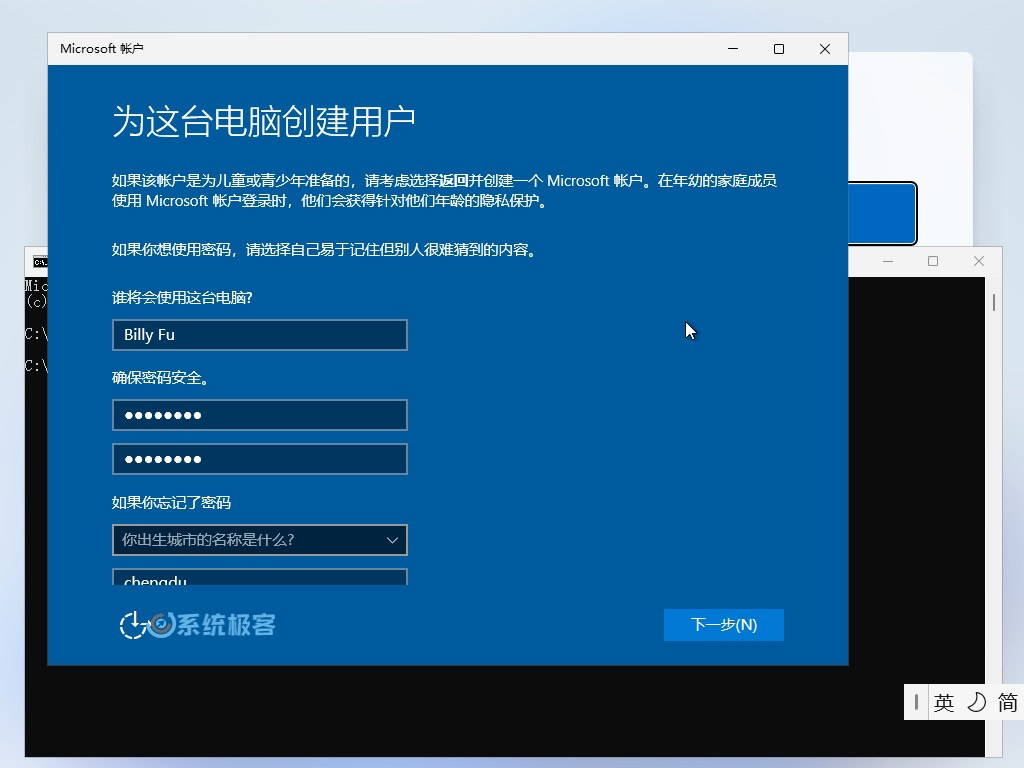Click the heading 为这台电脑创建用户
This screenshot has width=1024, height=768.
pyautogui.click(x=264, y=121)
